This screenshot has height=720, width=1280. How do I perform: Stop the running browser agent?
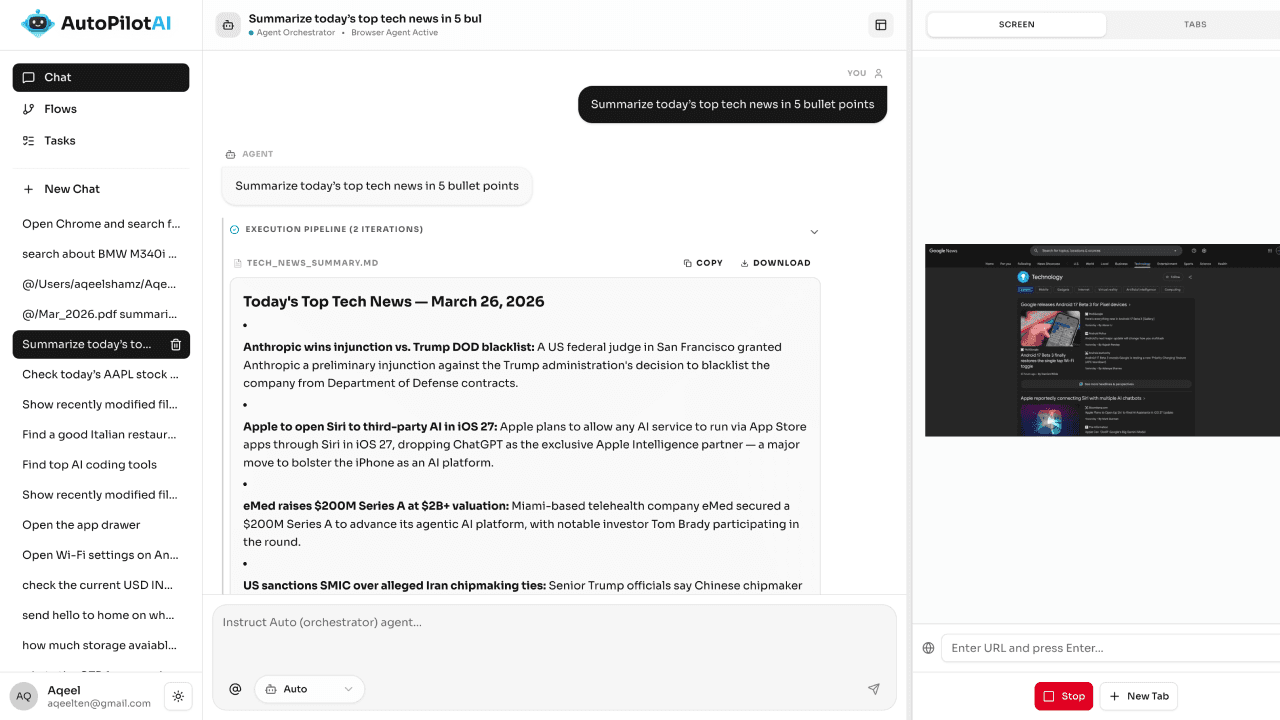click(1064, 696)
